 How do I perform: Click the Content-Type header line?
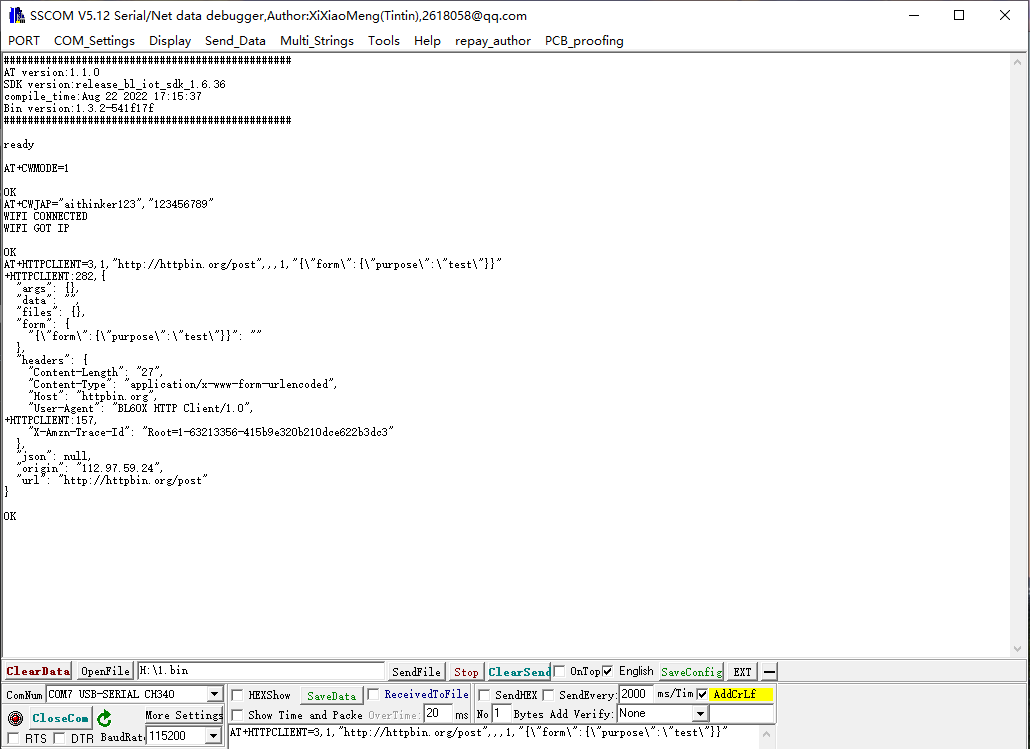point(183,384)
